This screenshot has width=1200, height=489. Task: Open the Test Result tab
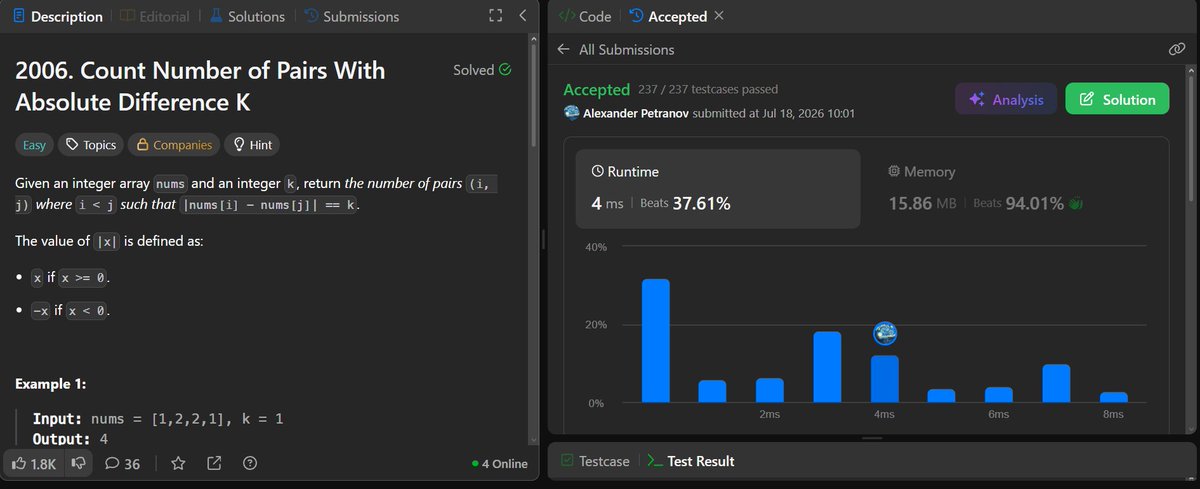tap(690, 461)
